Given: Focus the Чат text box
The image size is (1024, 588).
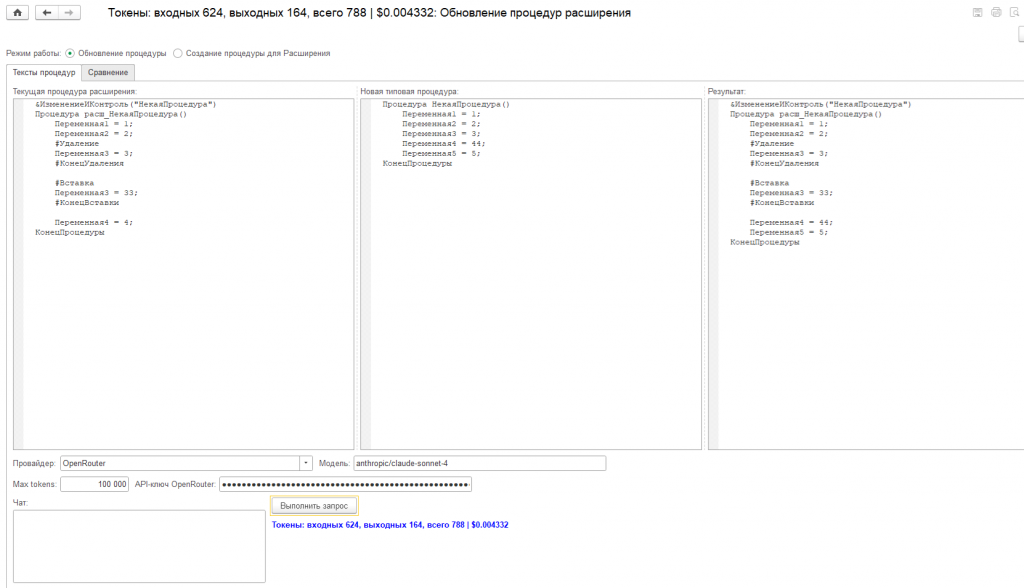Looking at the screenshot, I should click(139, 546).
